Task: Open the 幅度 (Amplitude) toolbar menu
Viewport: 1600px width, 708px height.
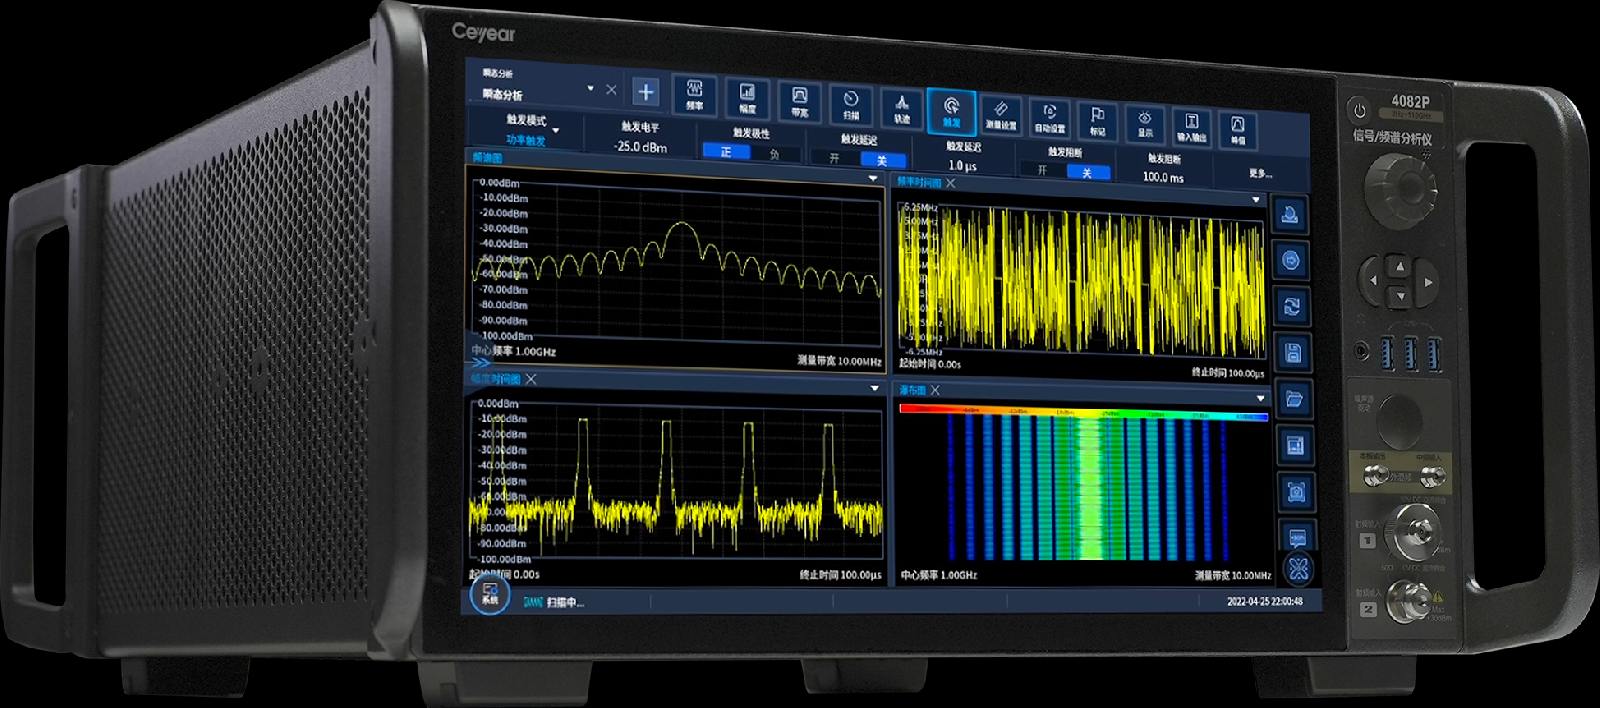Action: [x=747, y=98]
